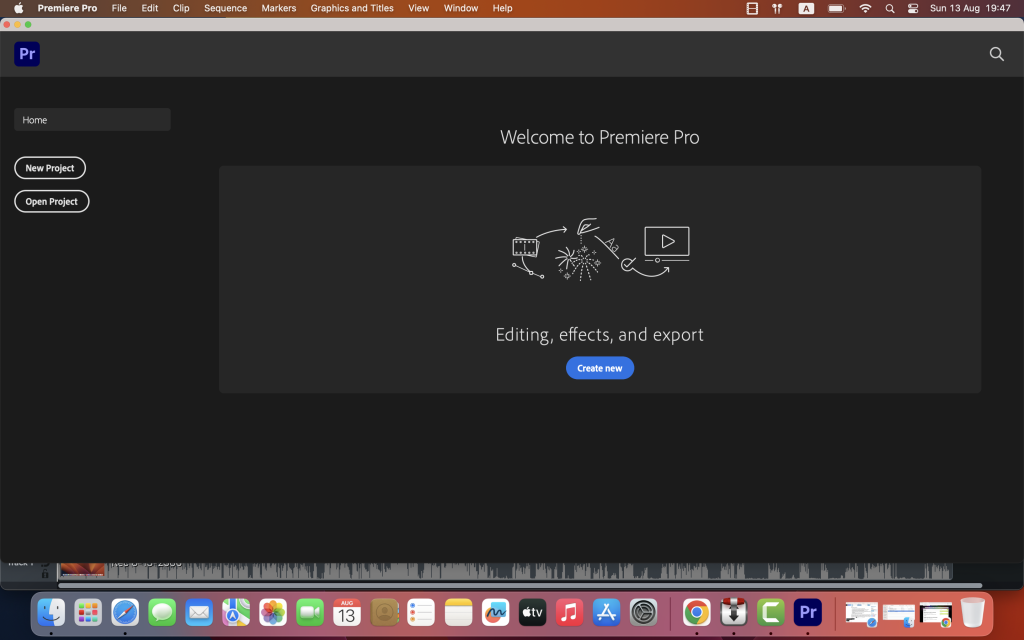Viewport: 1024px width, 640px height.
Task: Open Spotlight search in menu bar
Action: (x=889, y=8)
